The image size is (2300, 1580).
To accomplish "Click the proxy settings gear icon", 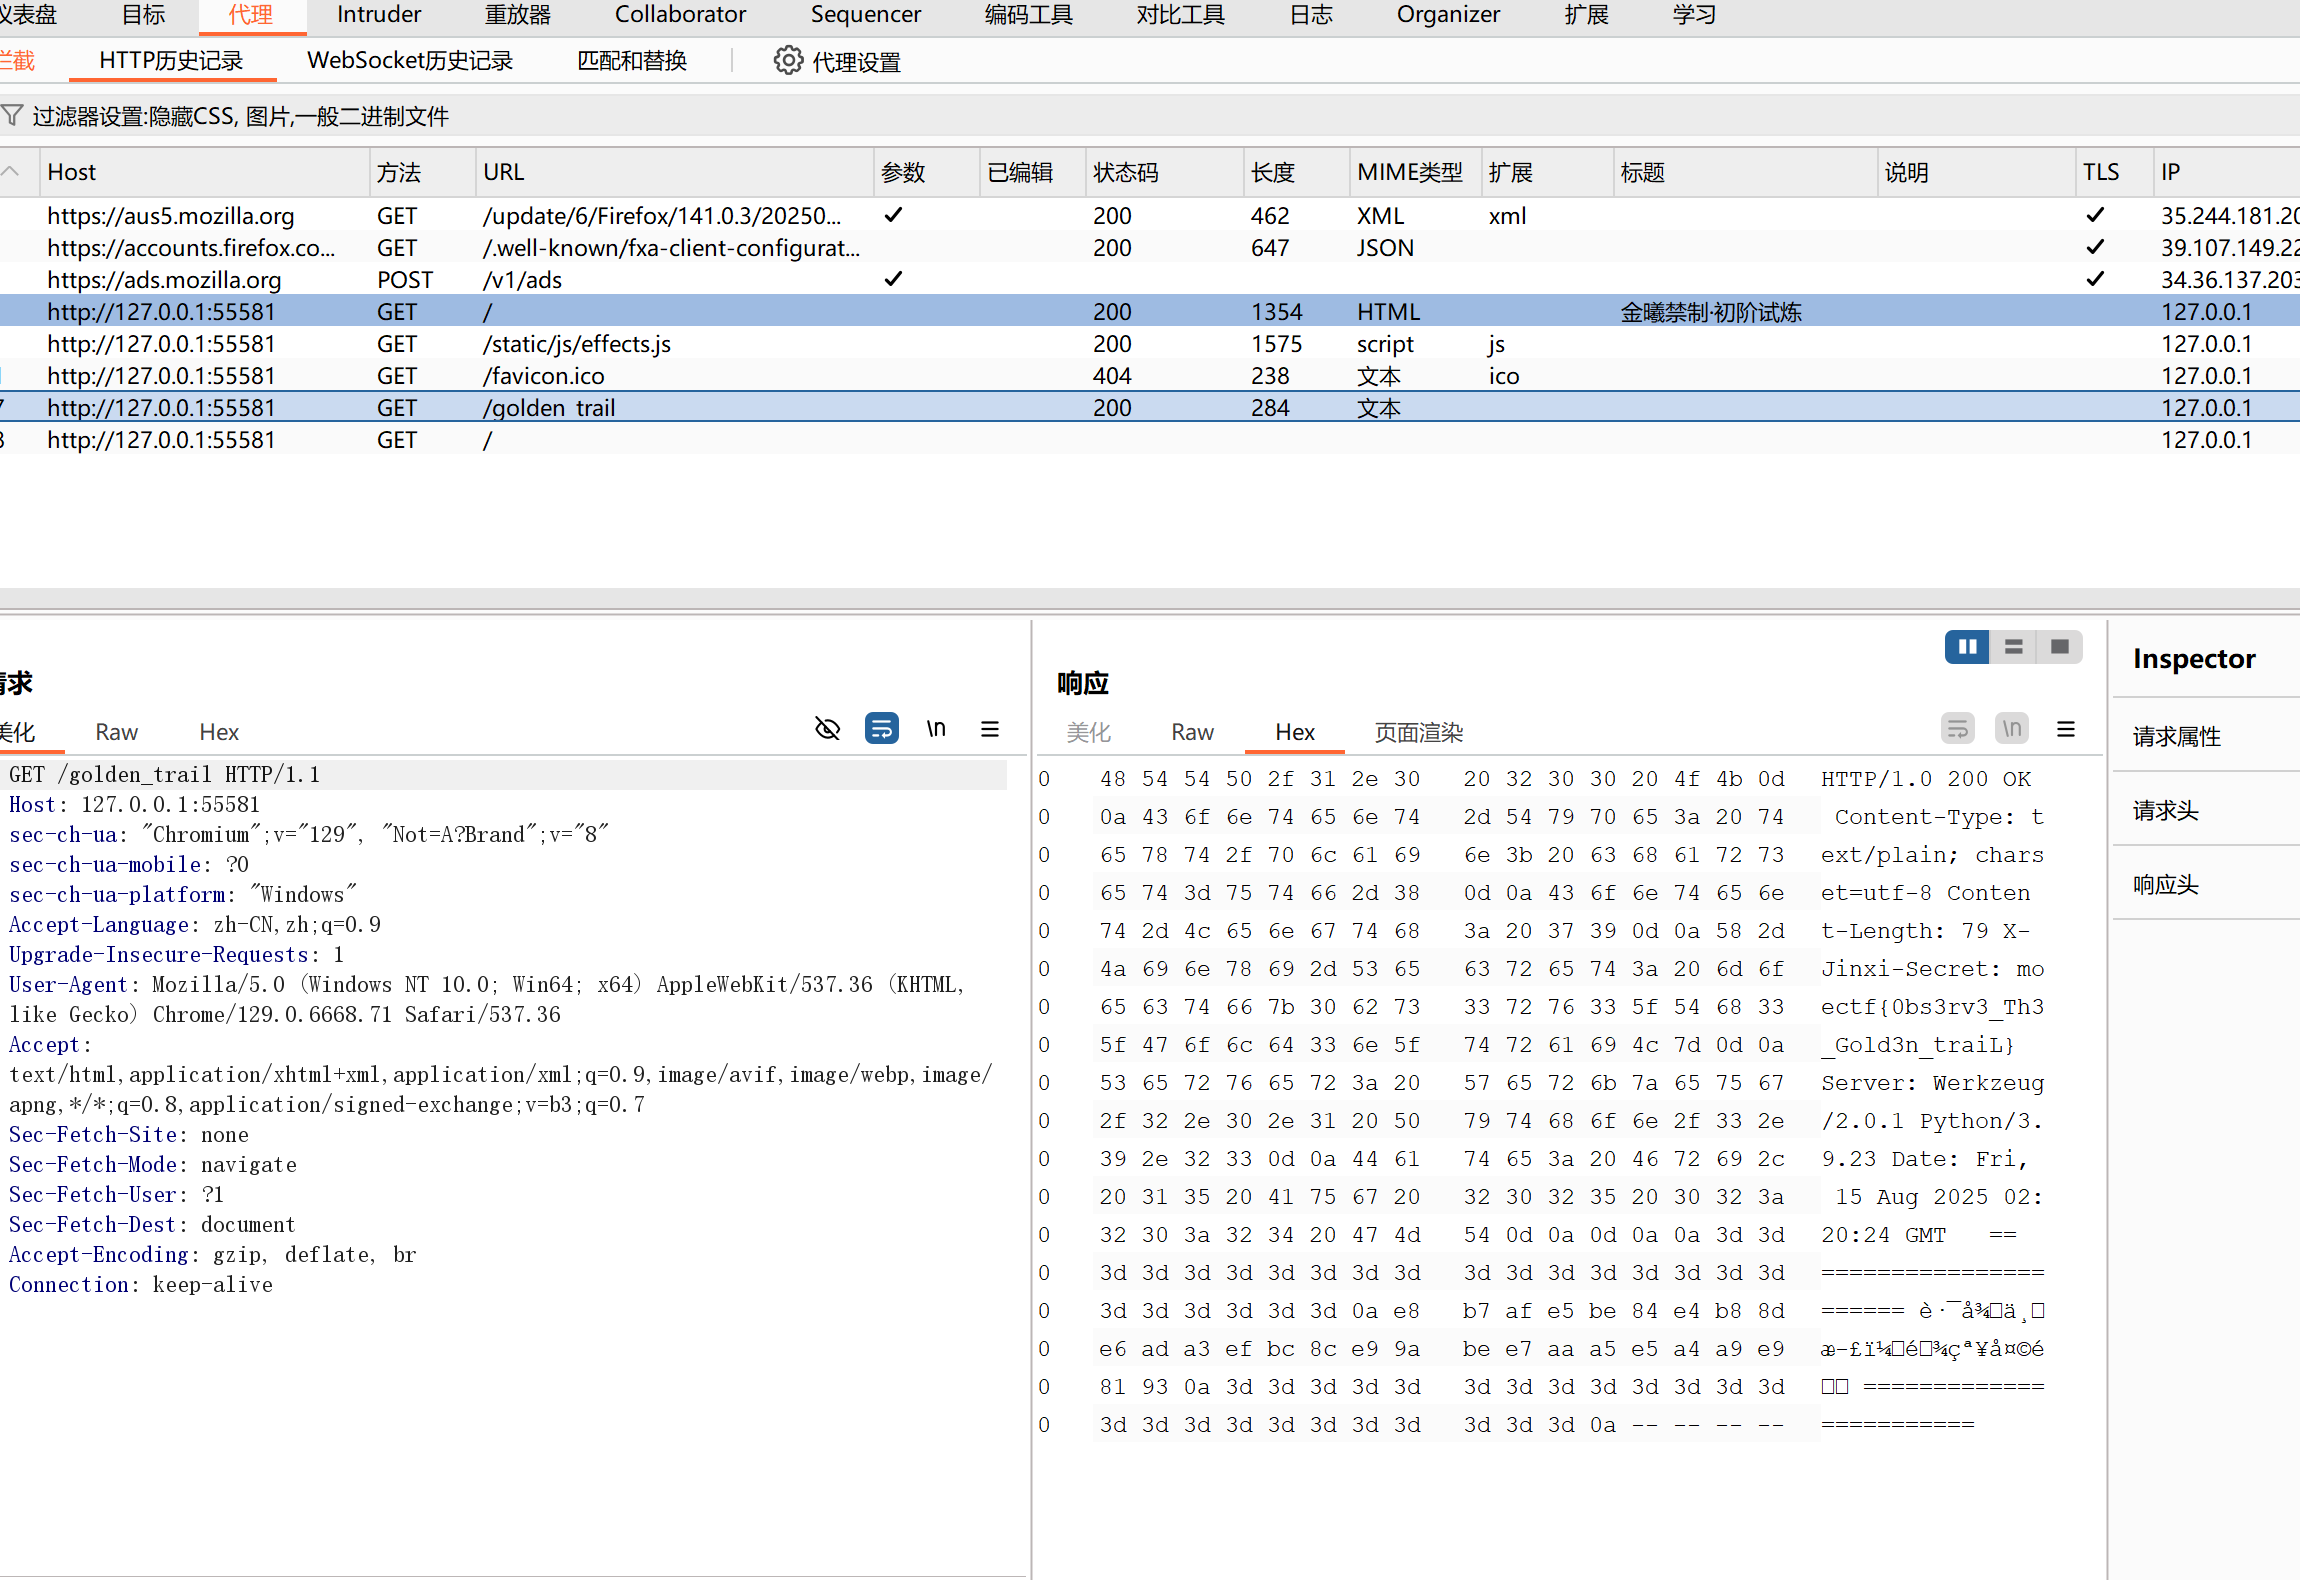I will pos(788,61).
